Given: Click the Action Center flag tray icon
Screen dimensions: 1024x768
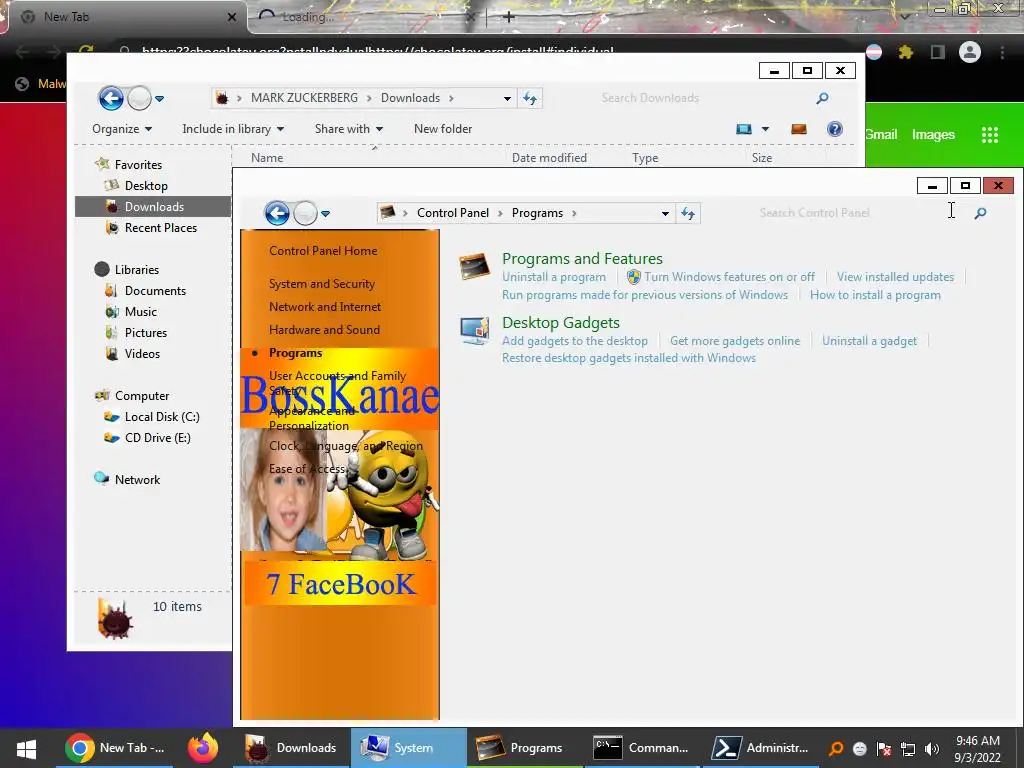Looking at the screenshot, I should pos(884,748).
